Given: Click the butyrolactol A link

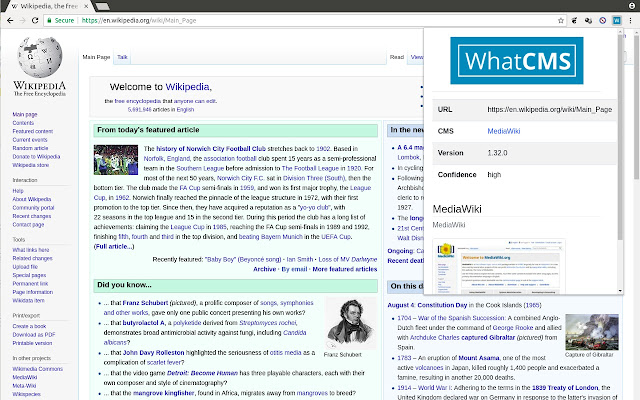Looking at the screenshot, I should point(144,323).
